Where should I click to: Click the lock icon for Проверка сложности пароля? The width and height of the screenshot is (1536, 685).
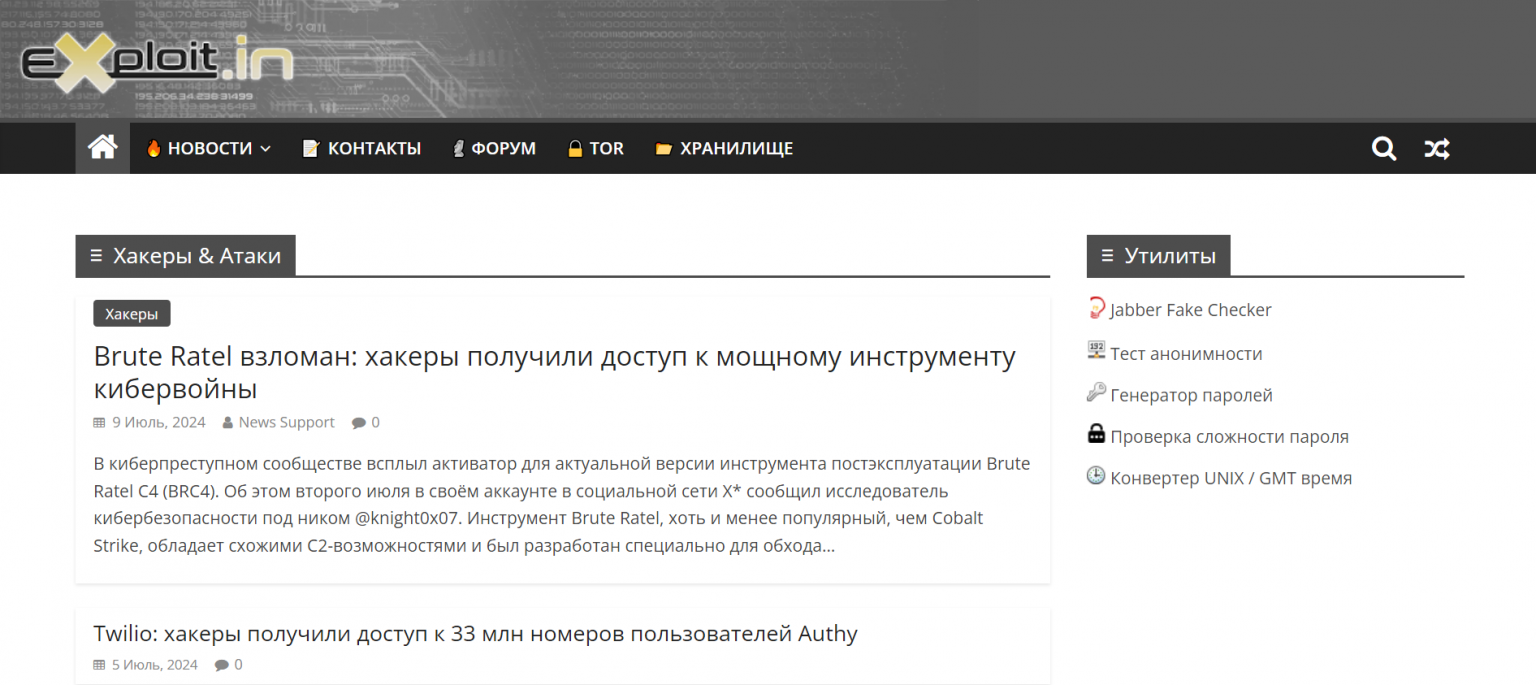[x=1095, y=434]
